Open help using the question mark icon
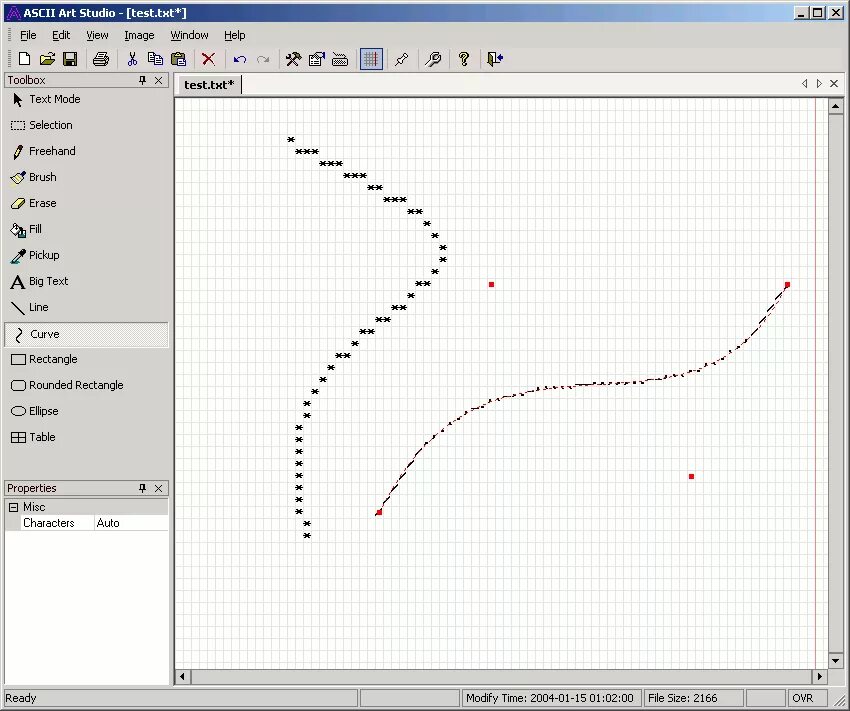 pos(463,59)
